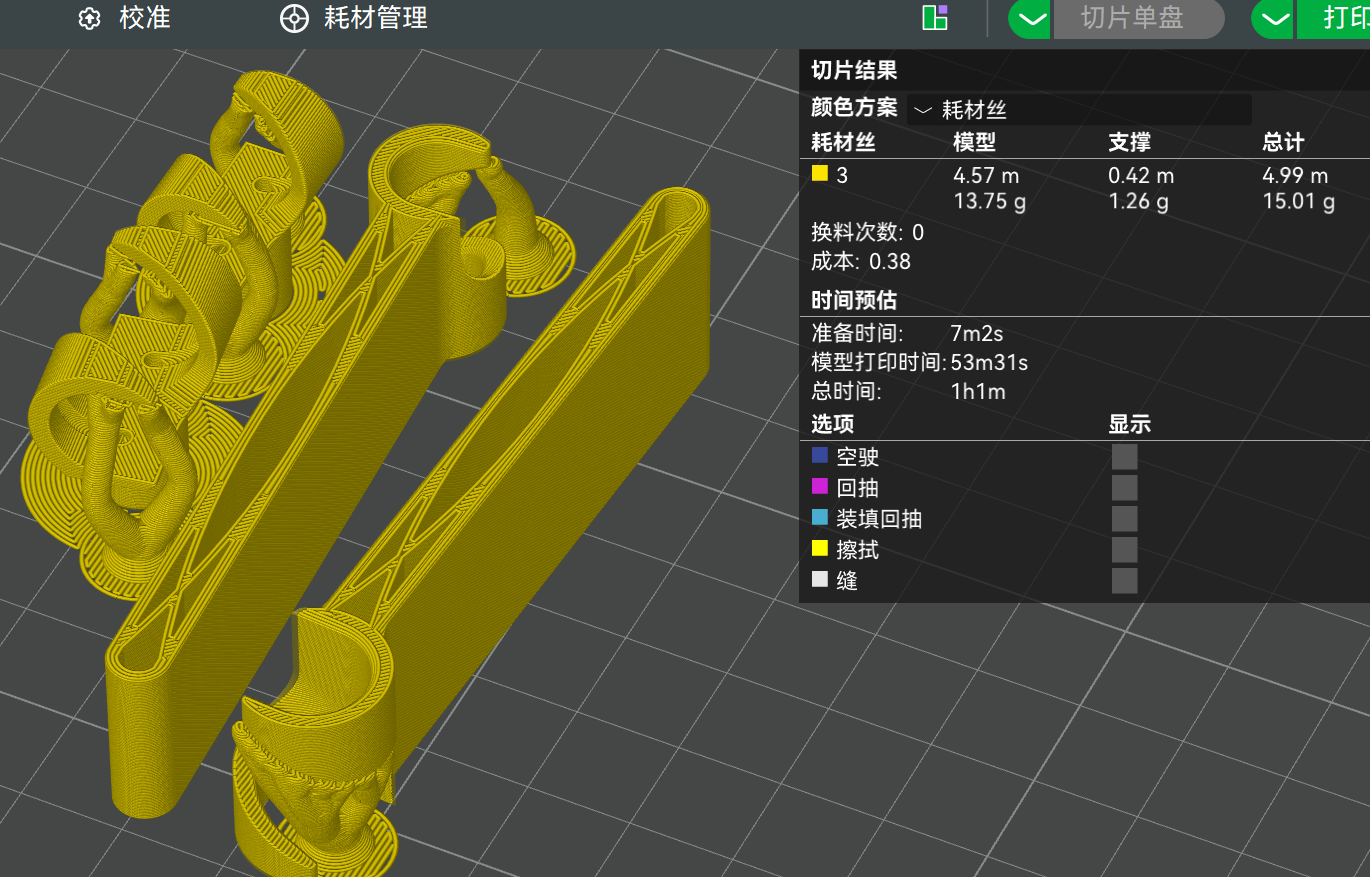Expand the print options dropdown arrow
Image resolution: width=1370 pixels, height=877 pixels.
[1274, 19]
